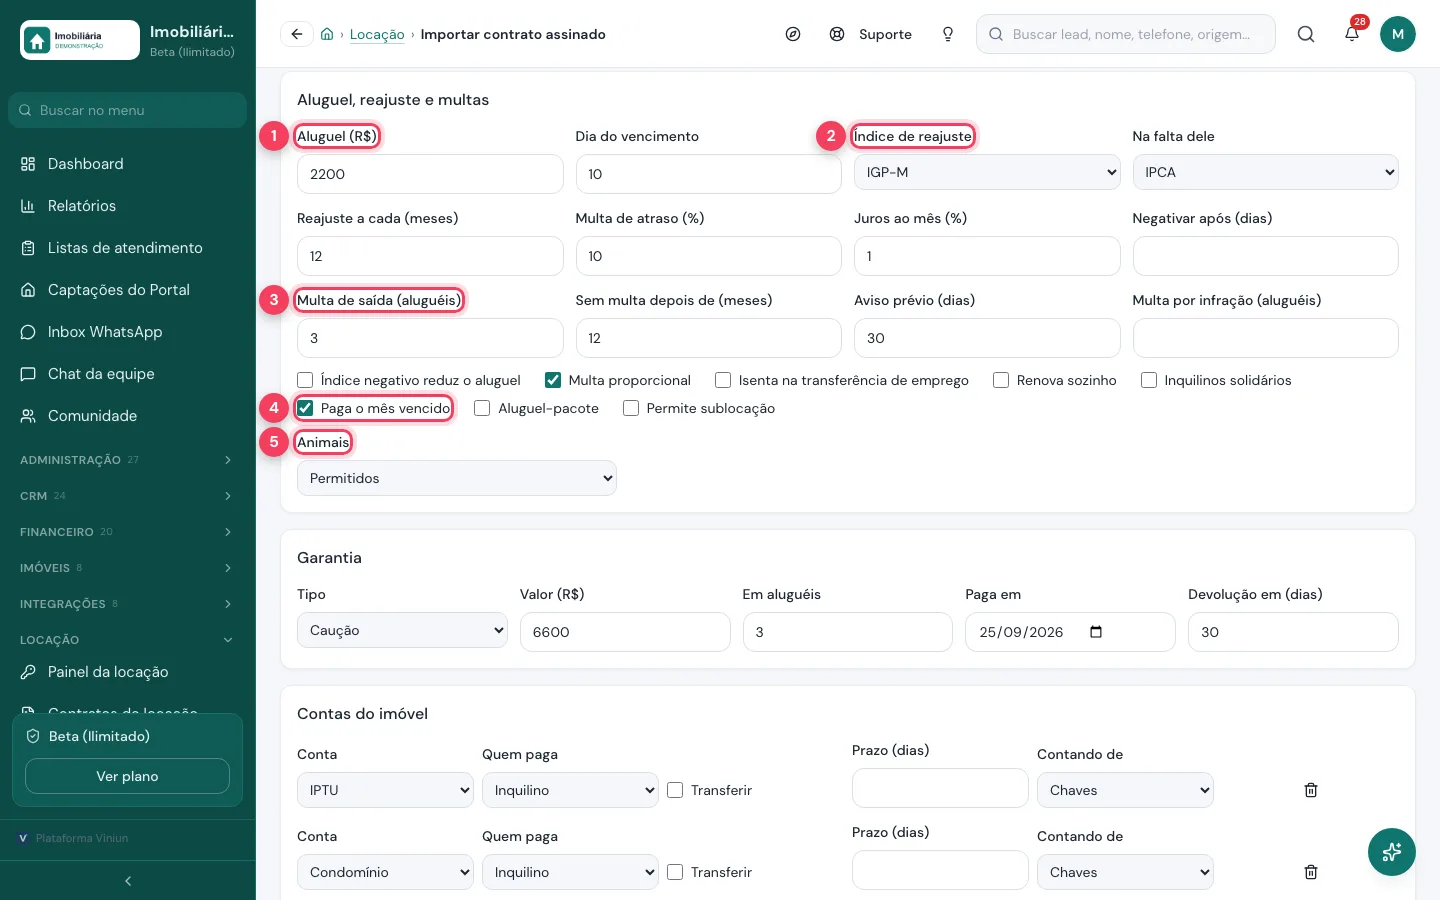This screenshot has width=1440, height=900.
Task: Open the sparkle assistant floating button
Action: [x=1392, y=852]
